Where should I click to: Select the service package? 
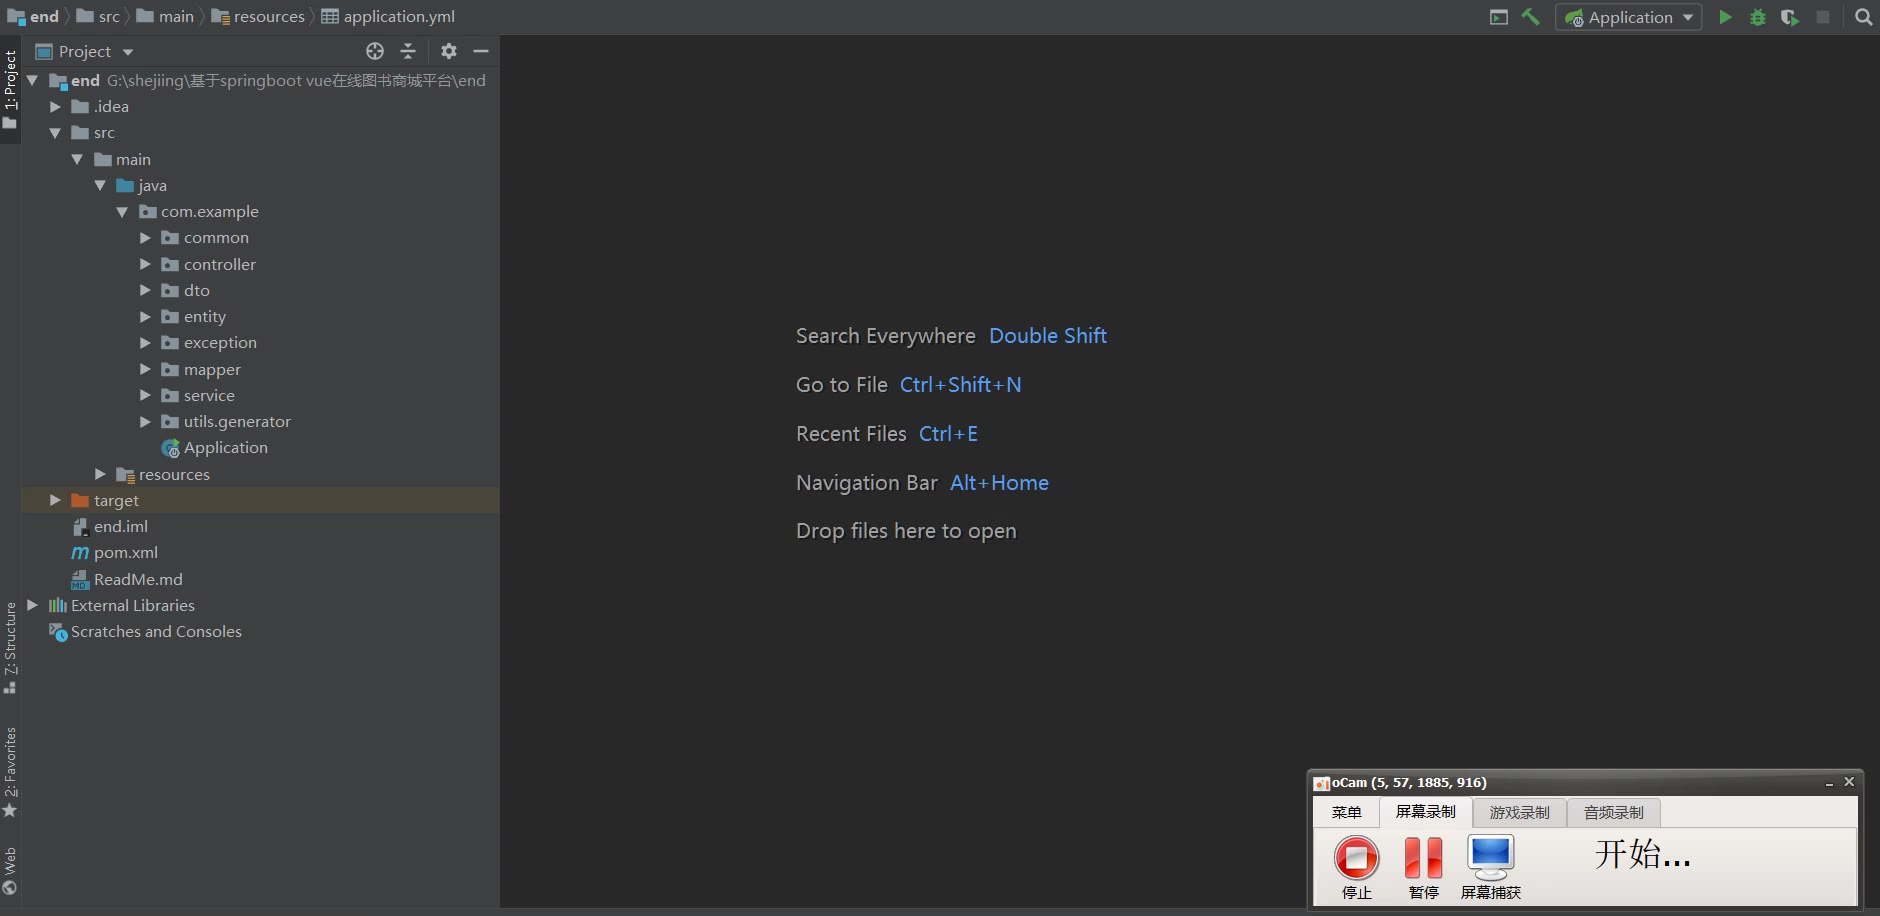coord(209,395)
